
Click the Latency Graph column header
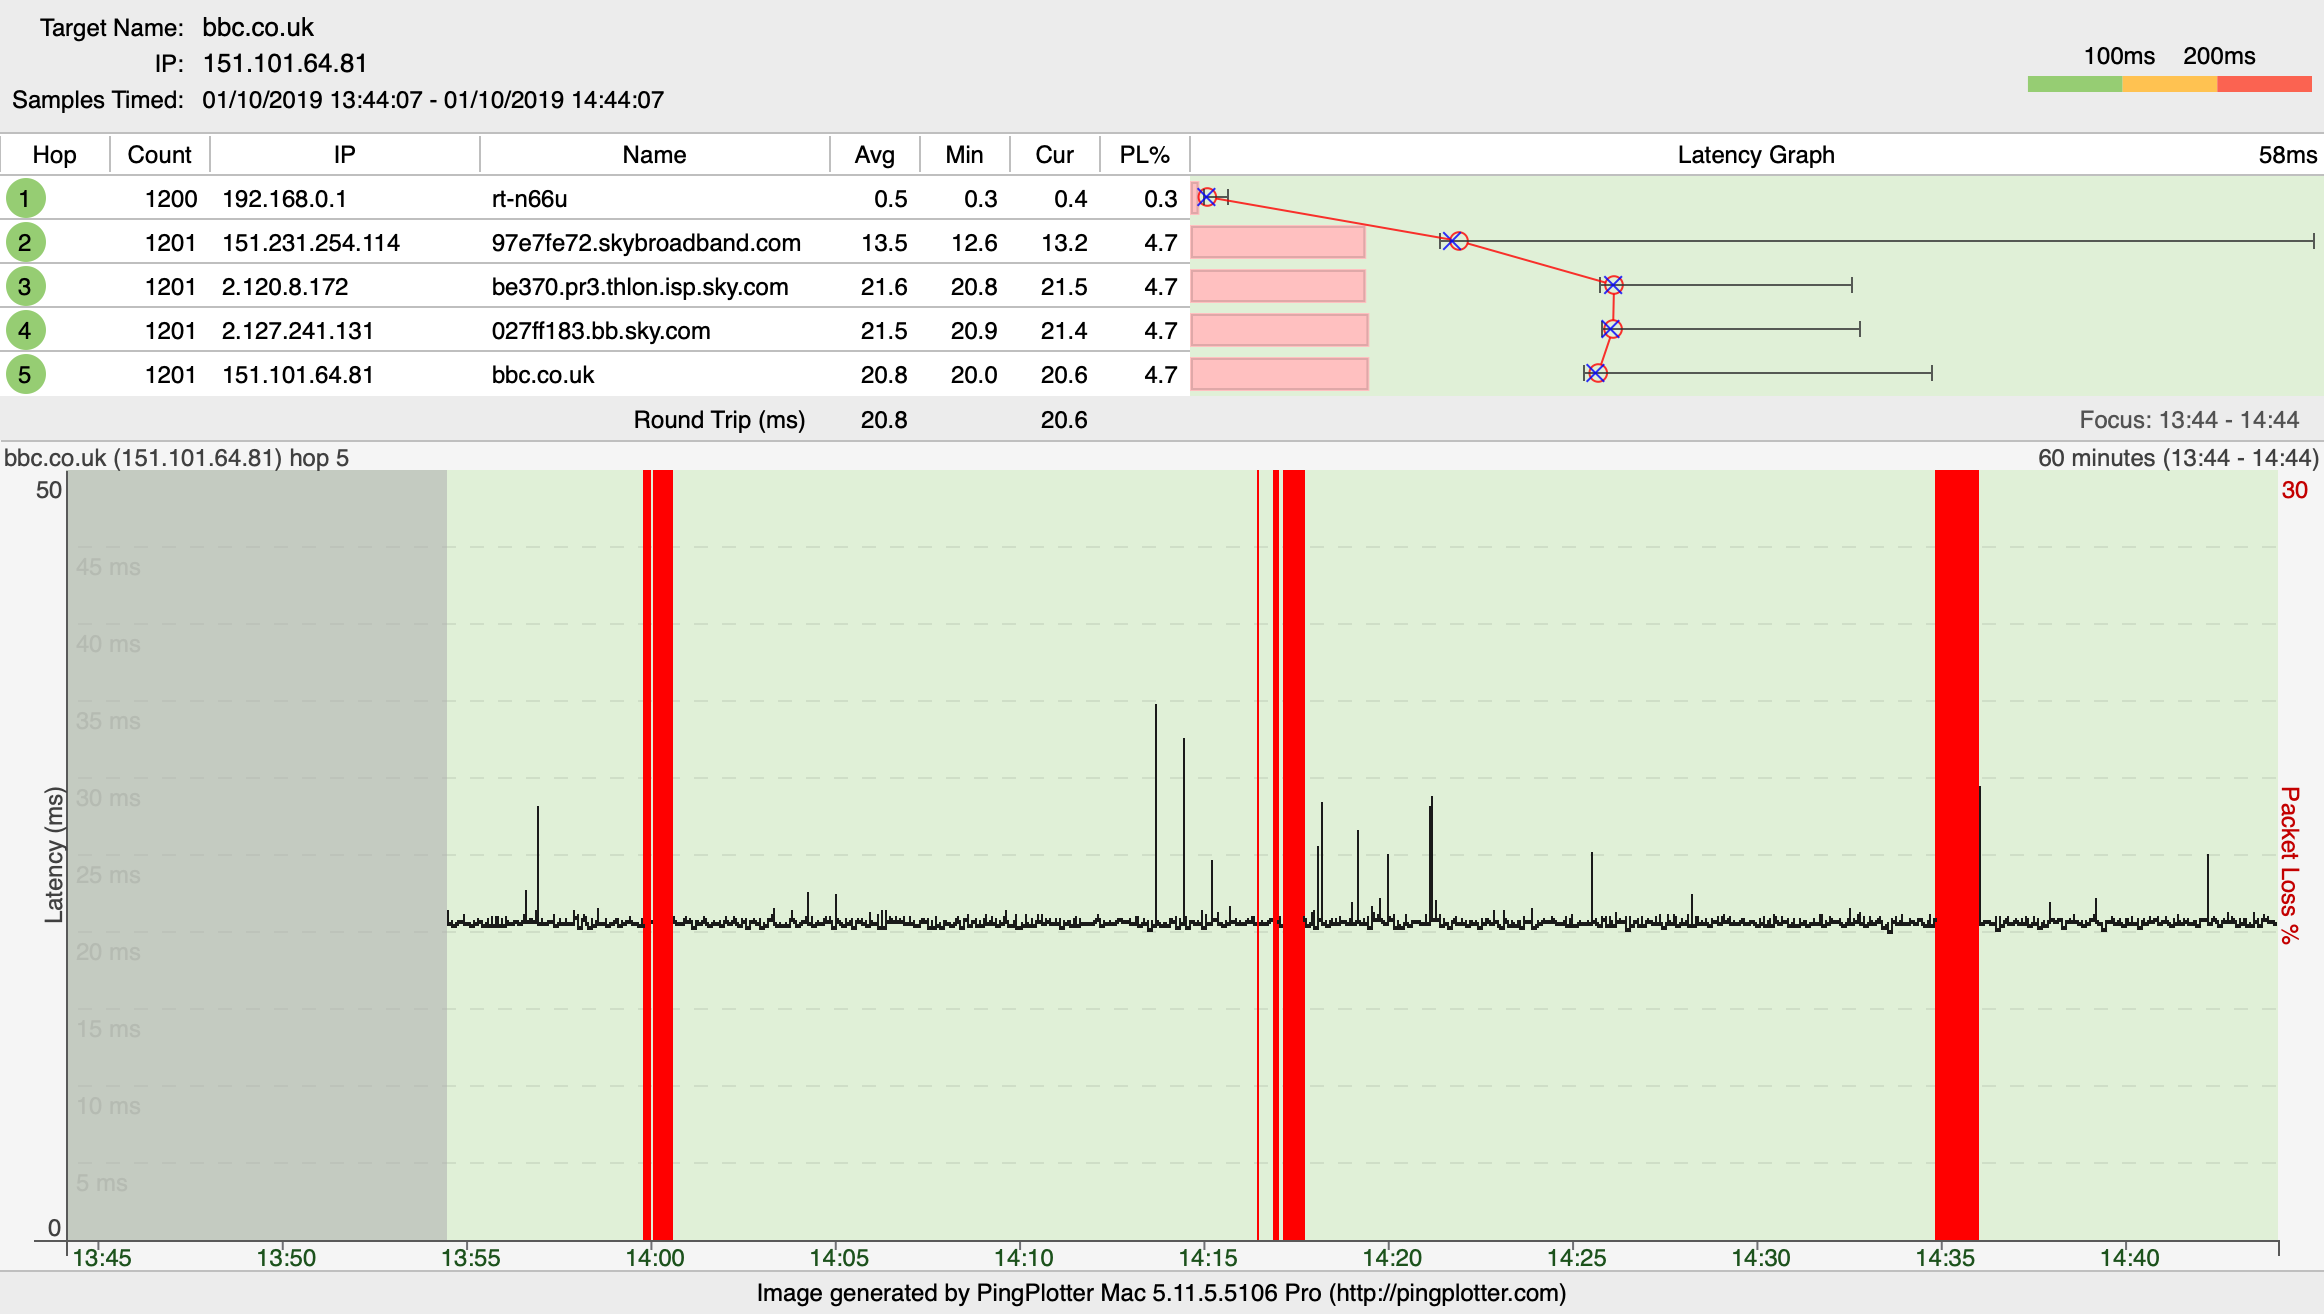[1755, 155]
